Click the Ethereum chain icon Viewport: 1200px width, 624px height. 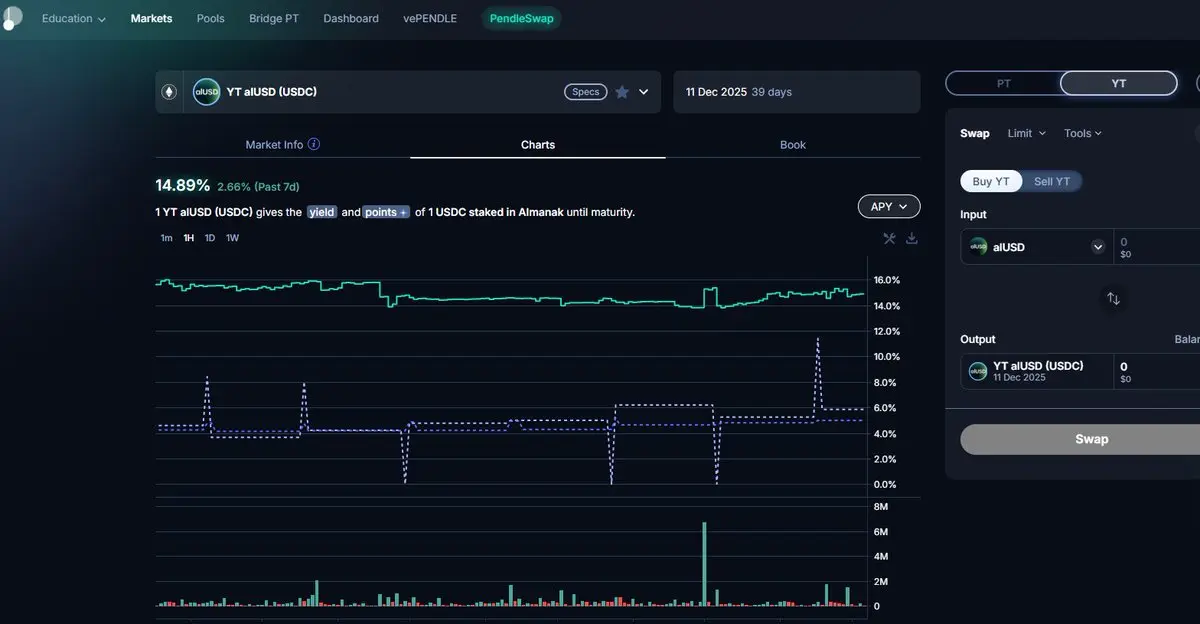(169, 92)
